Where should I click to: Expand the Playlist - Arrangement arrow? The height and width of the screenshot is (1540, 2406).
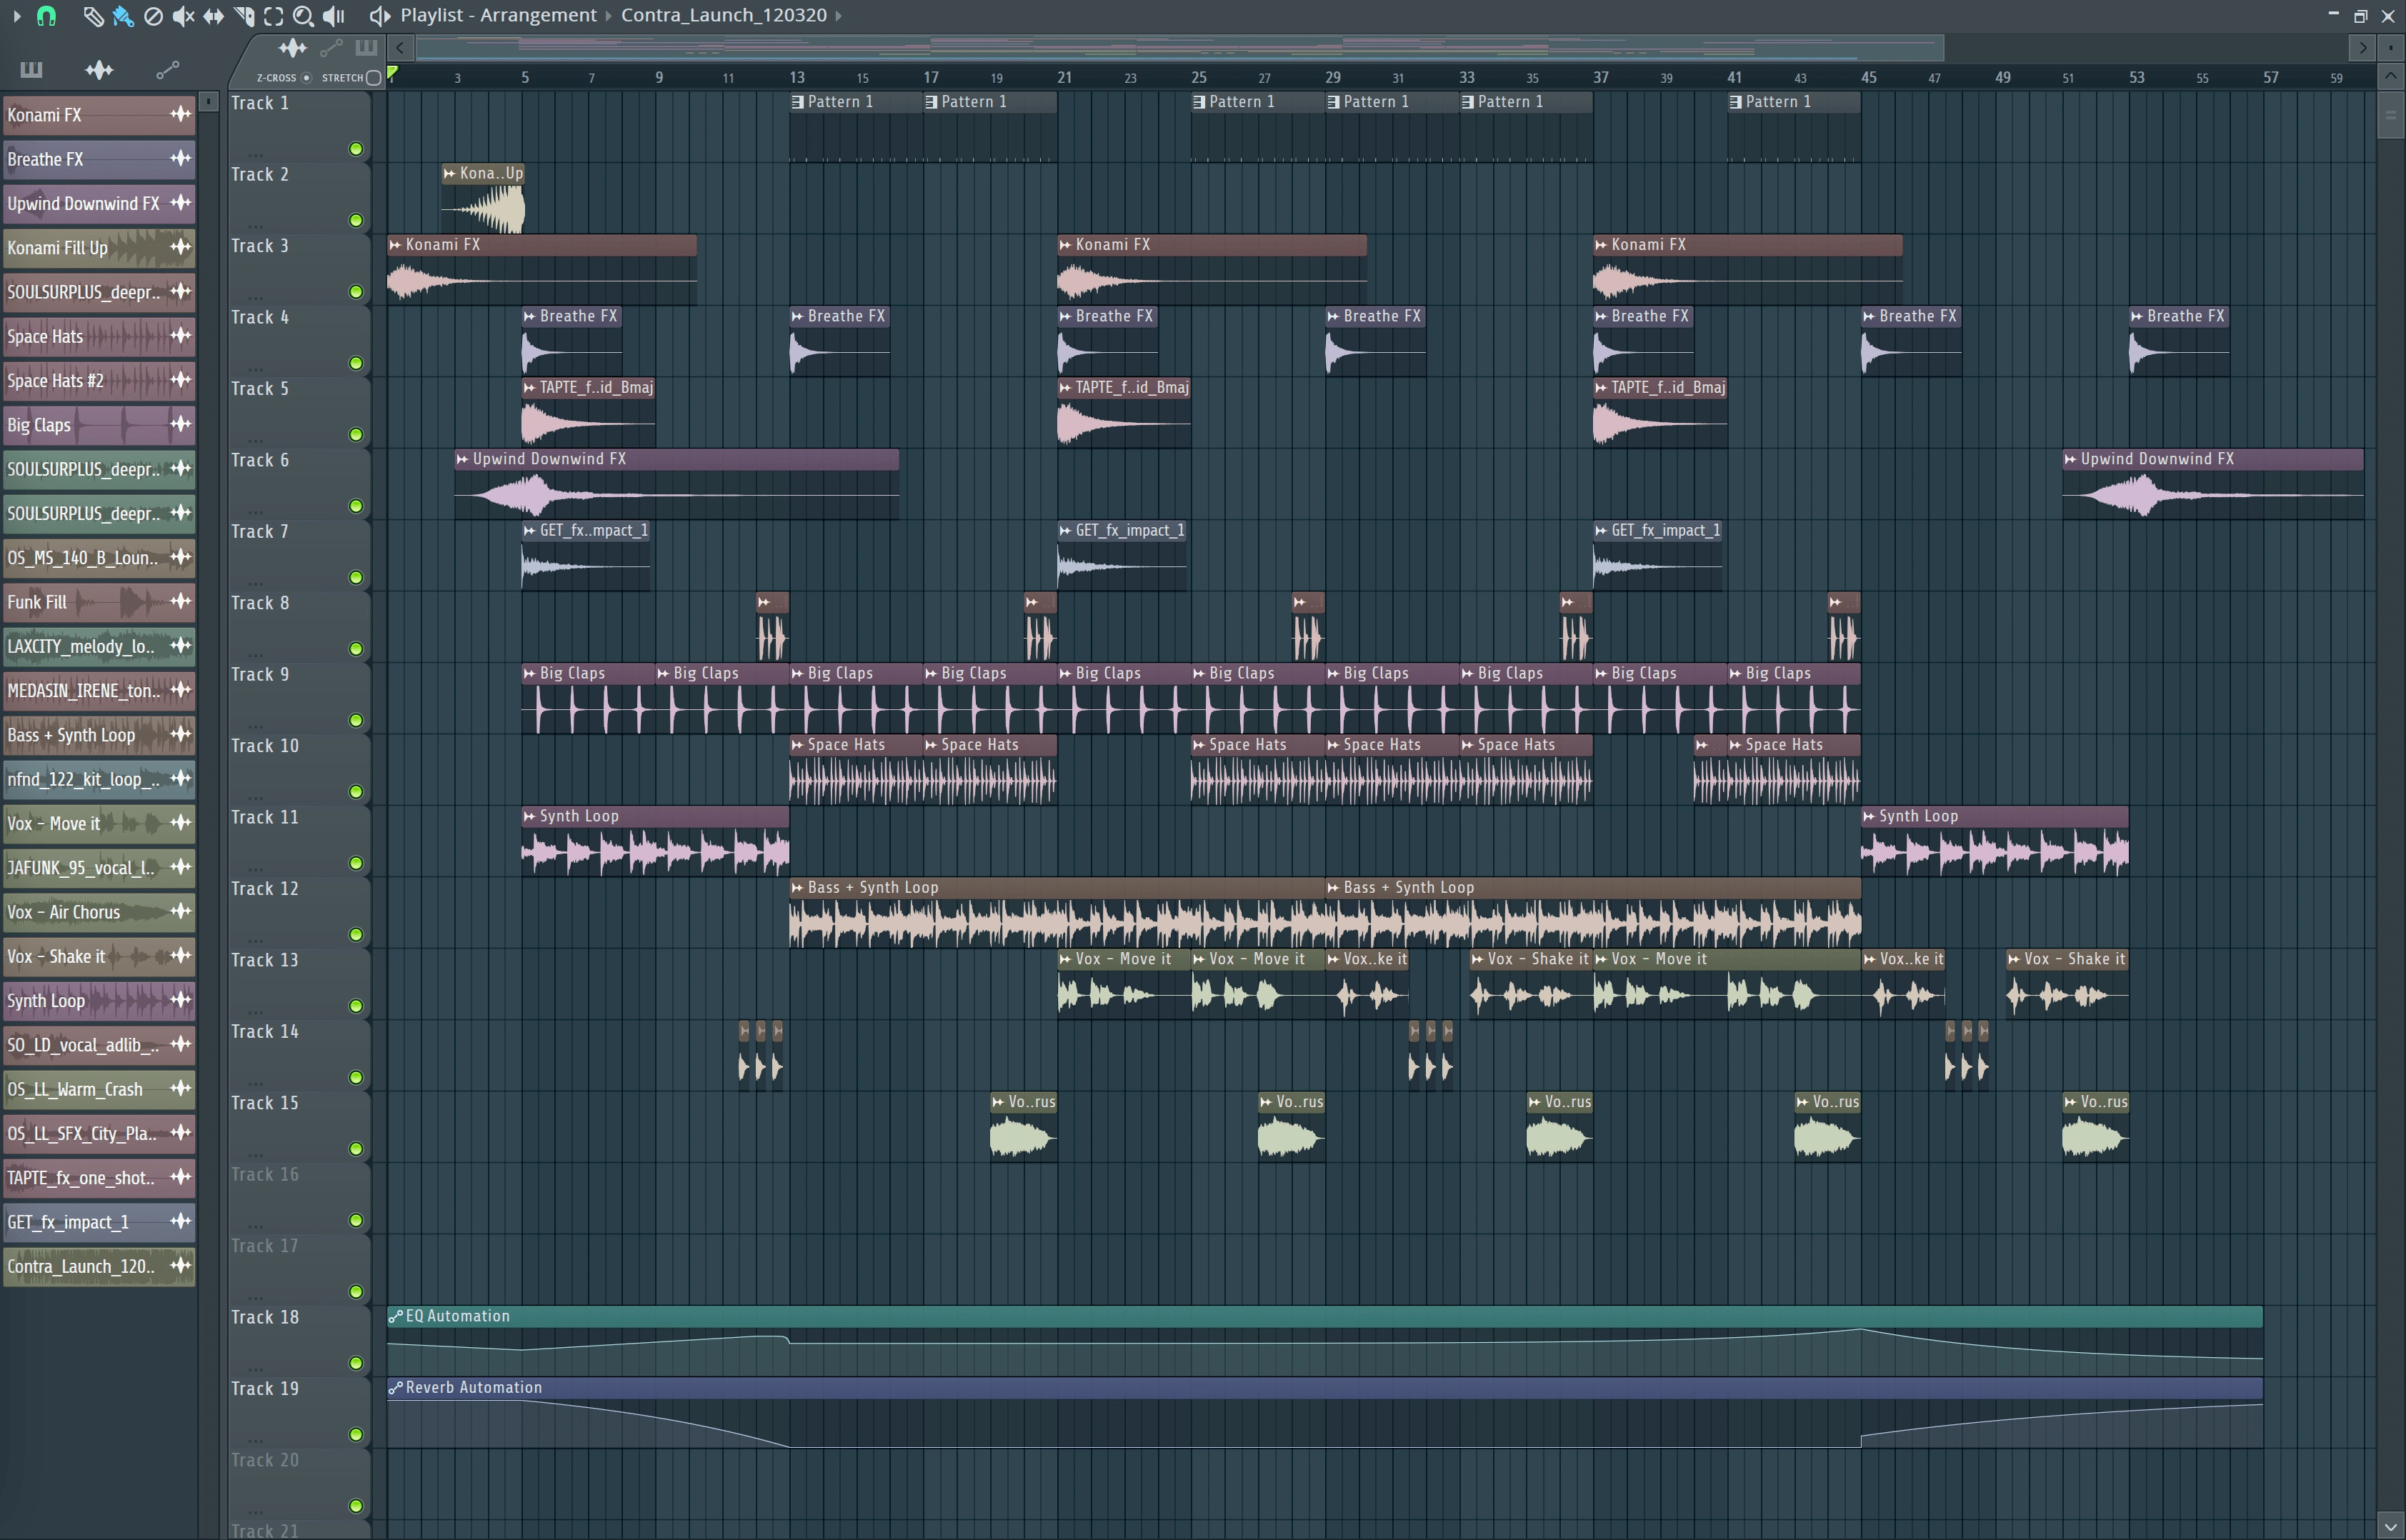tap(607, 16)
